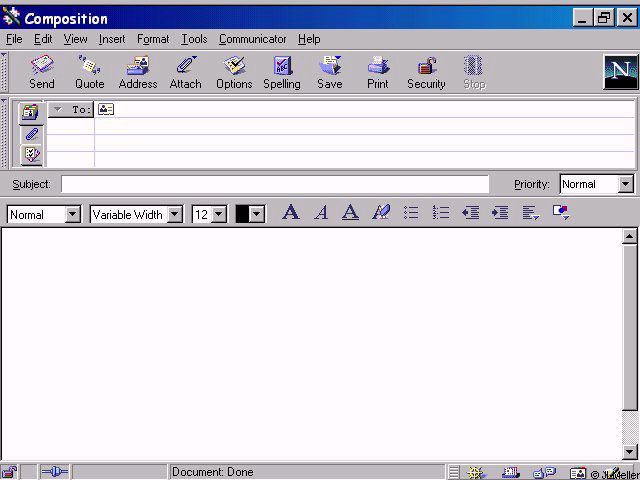640x480 pixels.
Task: Insert a bulleted list
Action: pos(411,213)
